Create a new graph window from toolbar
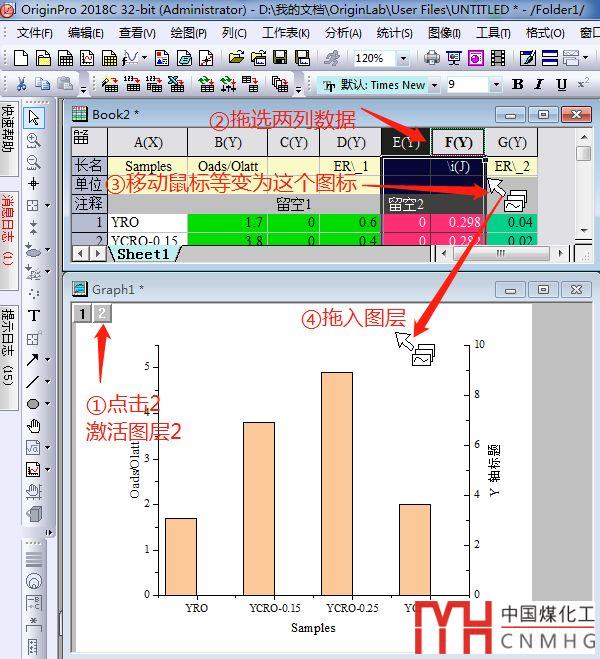The height and width of the screenshot is (659, 600). pos(87,58)
